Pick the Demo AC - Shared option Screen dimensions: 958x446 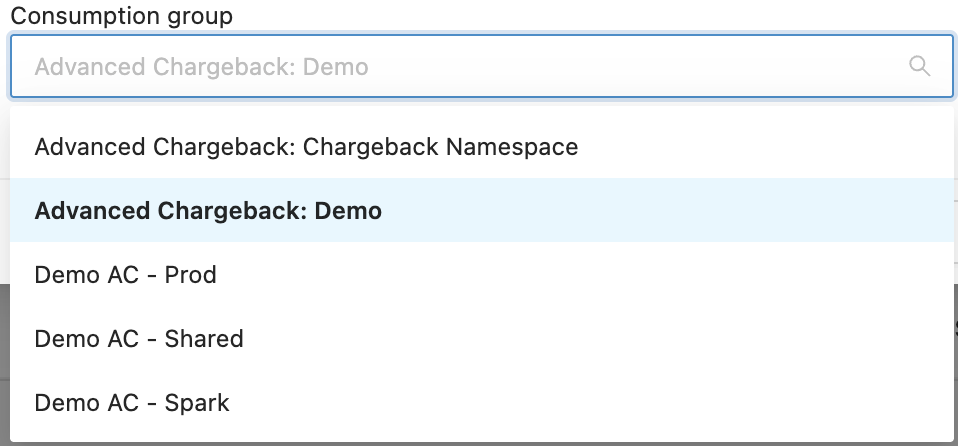[139, 339]
